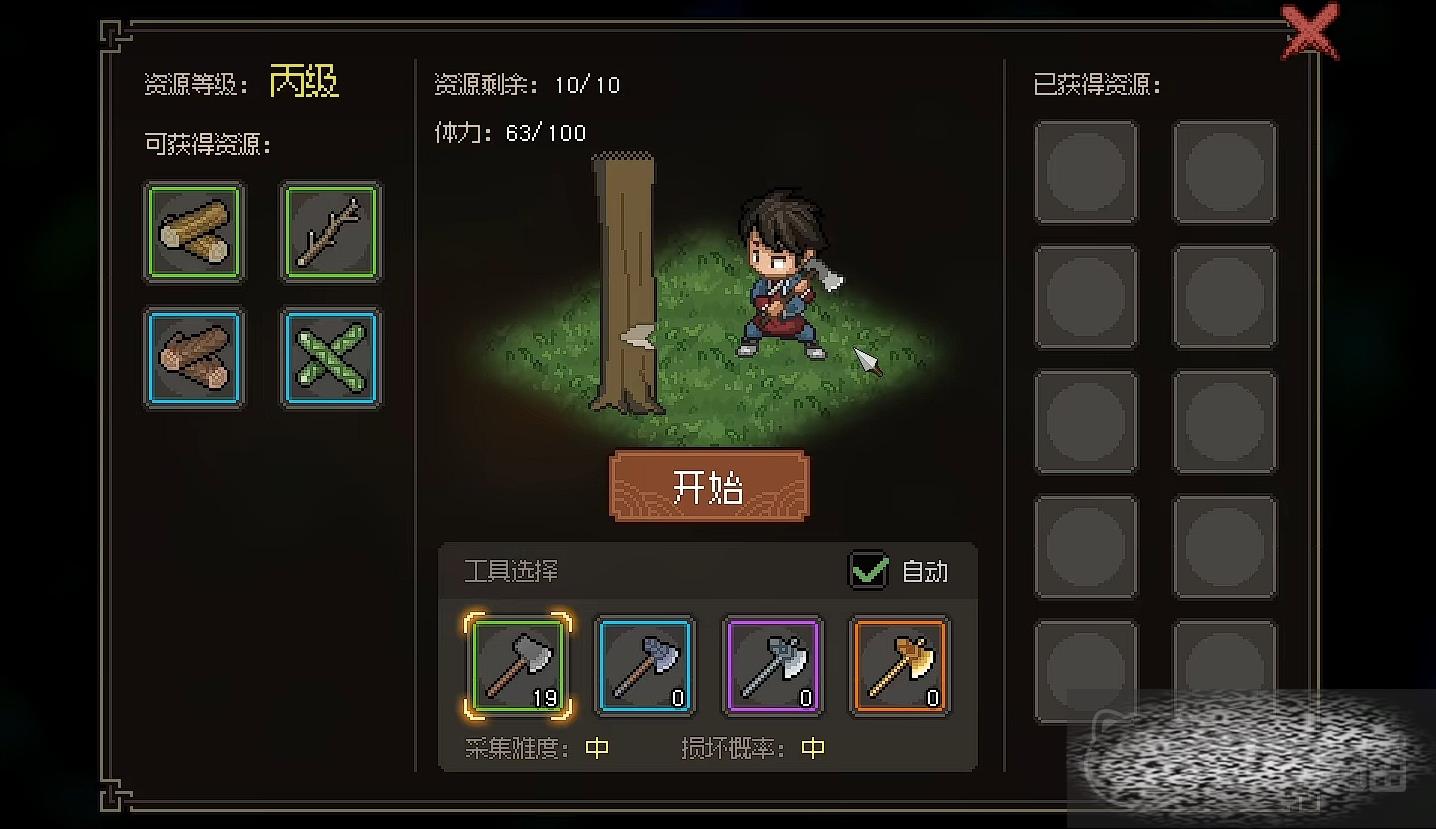This screenshot has width=1436, height=829.
Task: Click the 体力 stamina readout
Action: click(x=510, y=133)
